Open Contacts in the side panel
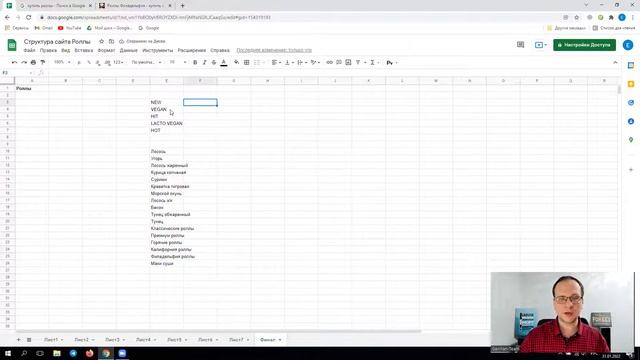This screenshot has width=640, height=360. tap(631, 122)
